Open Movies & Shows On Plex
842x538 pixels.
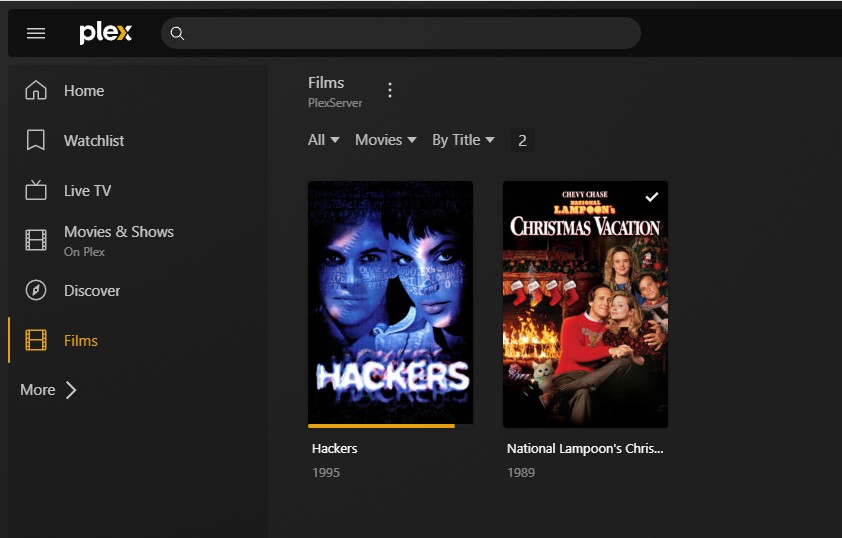point(119,241)
